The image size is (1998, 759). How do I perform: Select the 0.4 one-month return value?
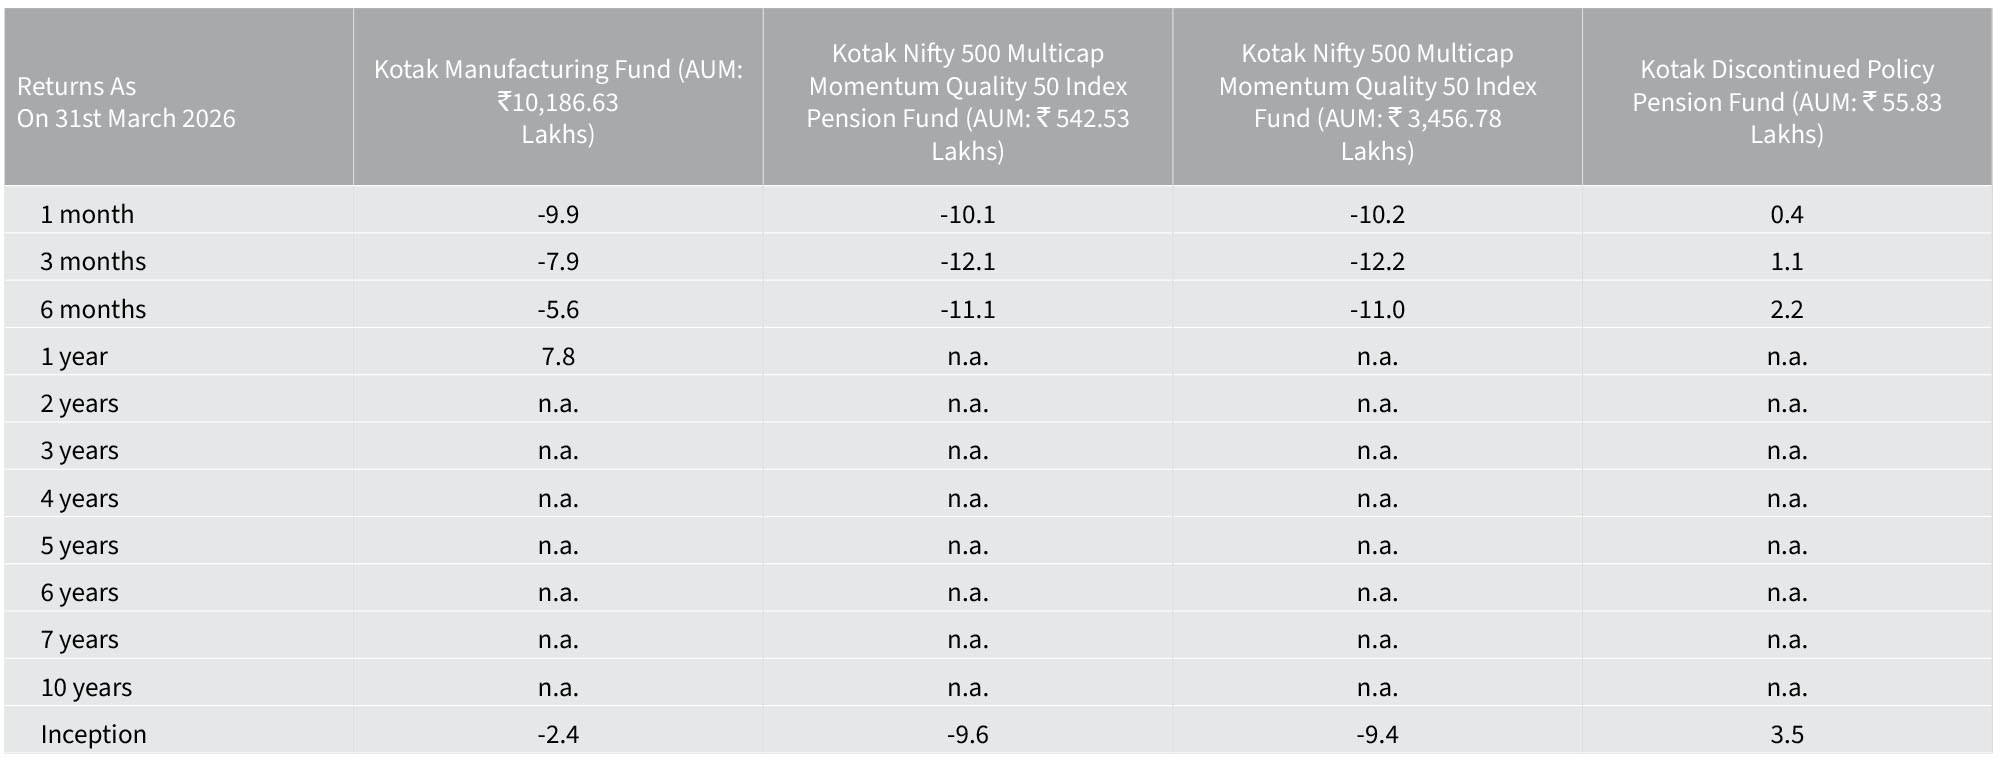point(1786,214)
